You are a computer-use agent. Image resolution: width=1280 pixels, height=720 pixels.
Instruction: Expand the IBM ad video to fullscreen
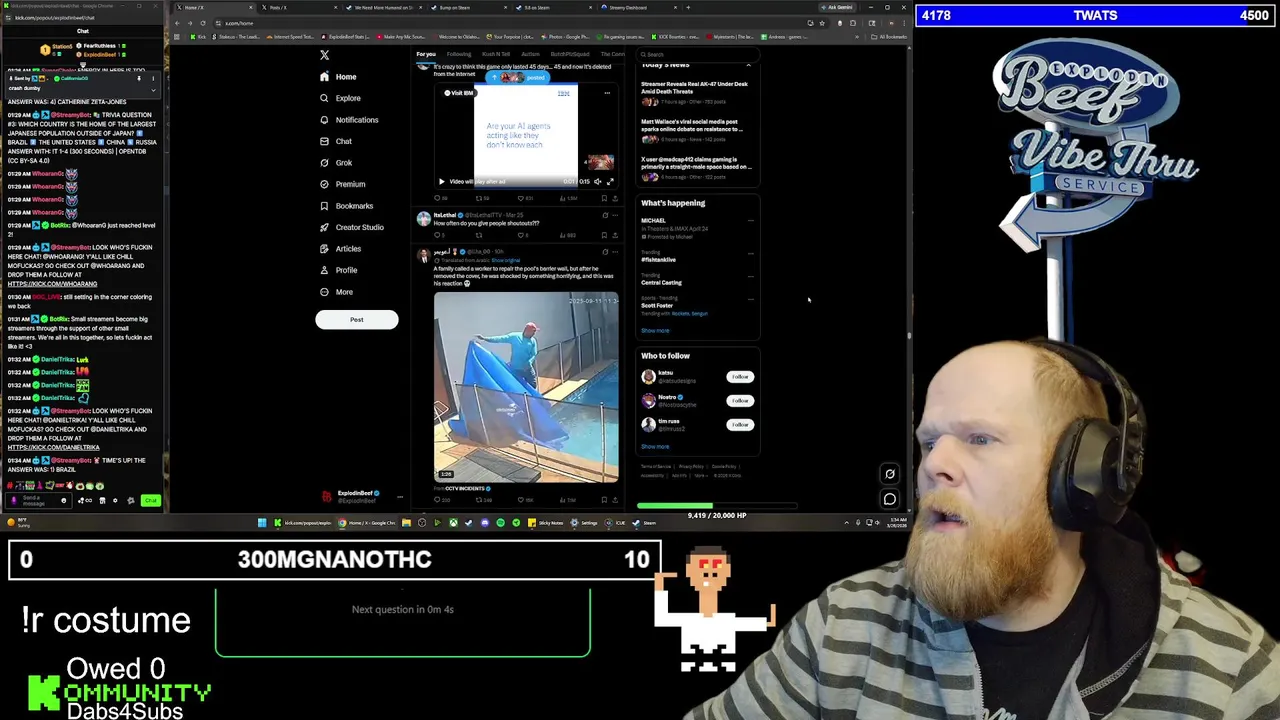(610, 182)
